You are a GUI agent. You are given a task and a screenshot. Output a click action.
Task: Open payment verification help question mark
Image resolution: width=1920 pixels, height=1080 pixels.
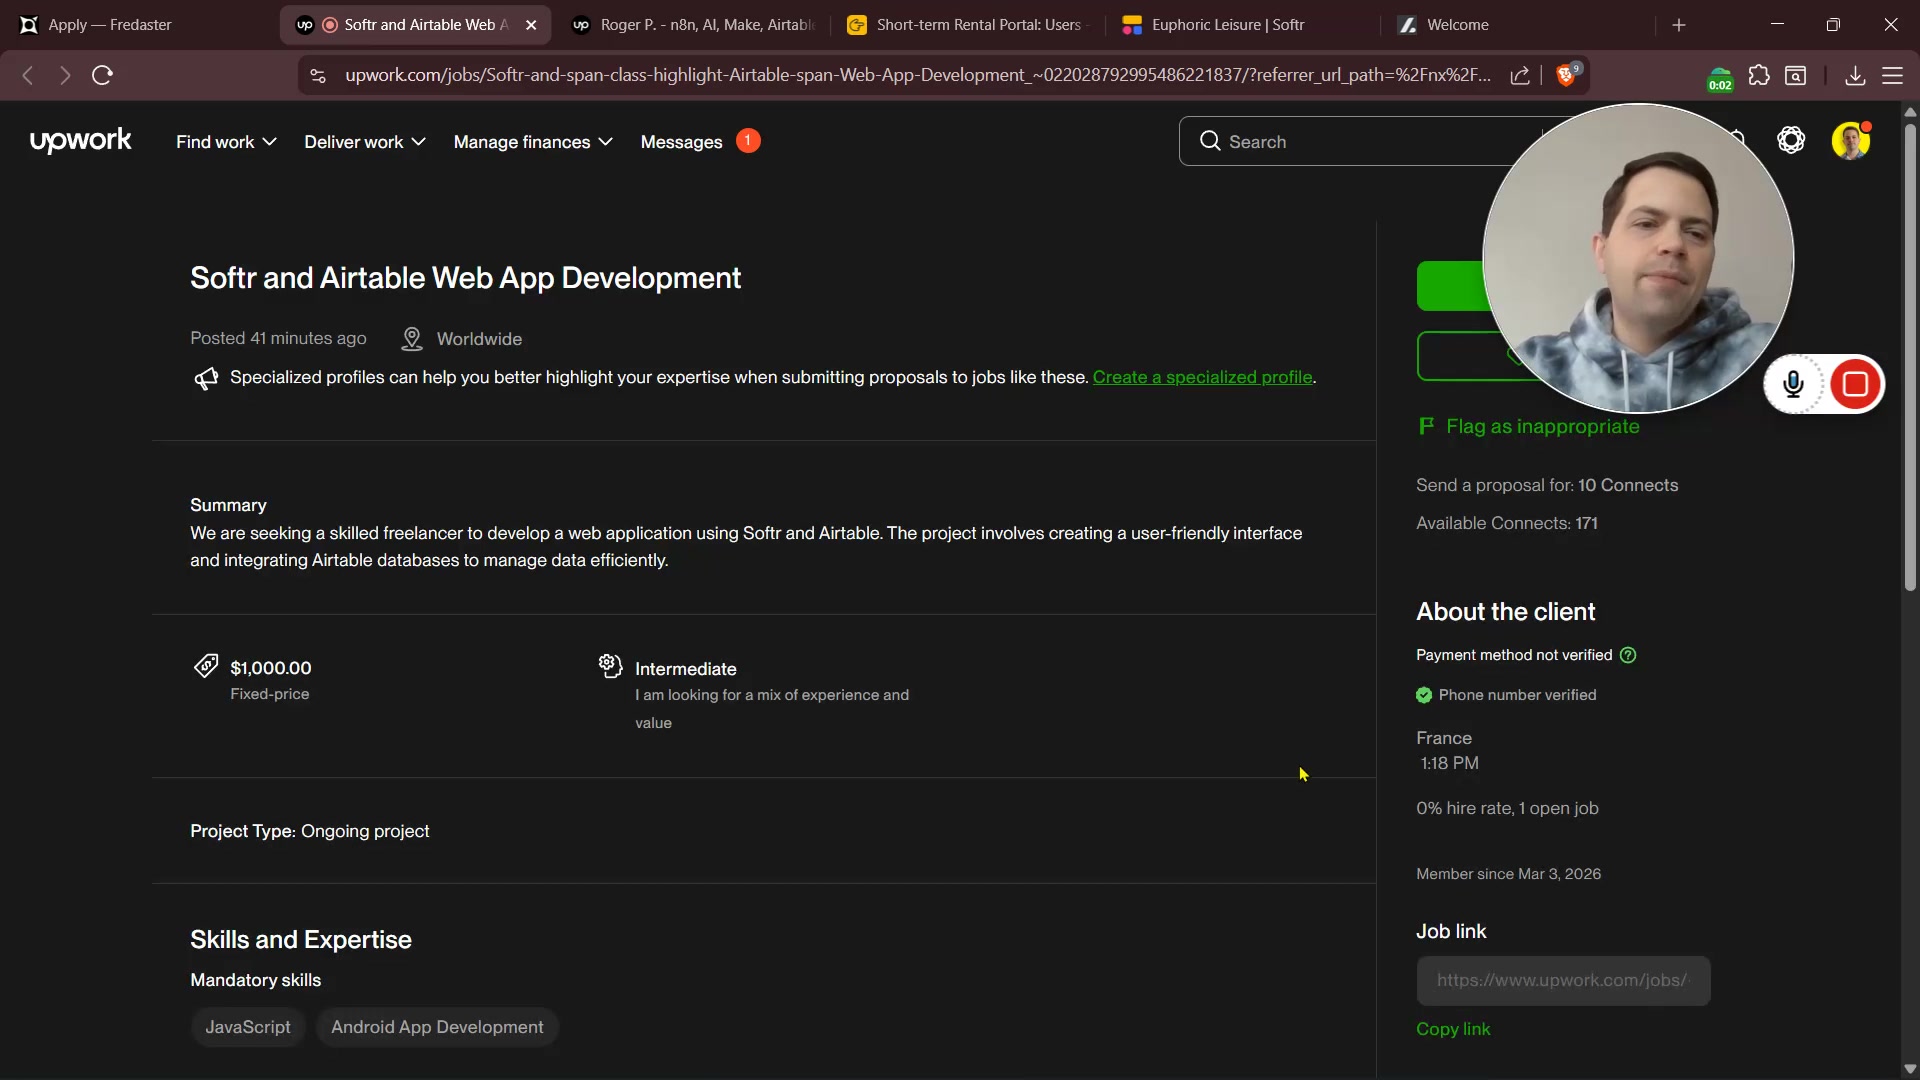click(x=1628, y=655)
